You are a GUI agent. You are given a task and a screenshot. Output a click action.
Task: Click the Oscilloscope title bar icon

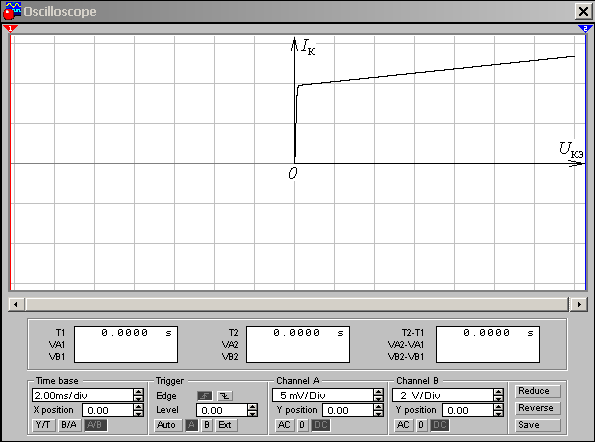pyautogui.click(x=11, y=11)
